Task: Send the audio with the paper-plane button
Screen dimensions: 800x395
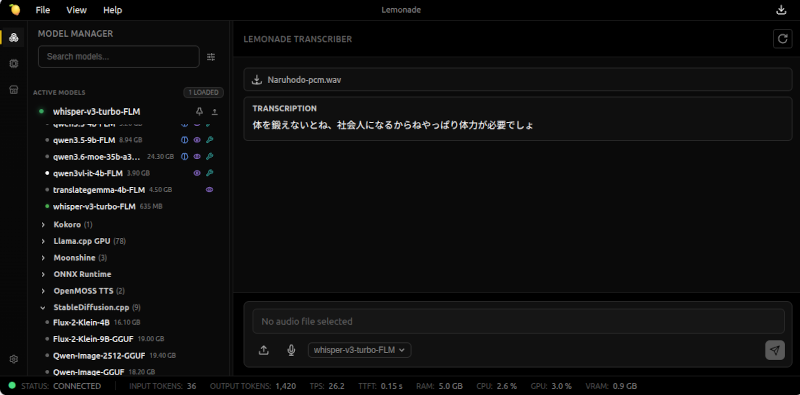Action: click(x=775, y=350)
